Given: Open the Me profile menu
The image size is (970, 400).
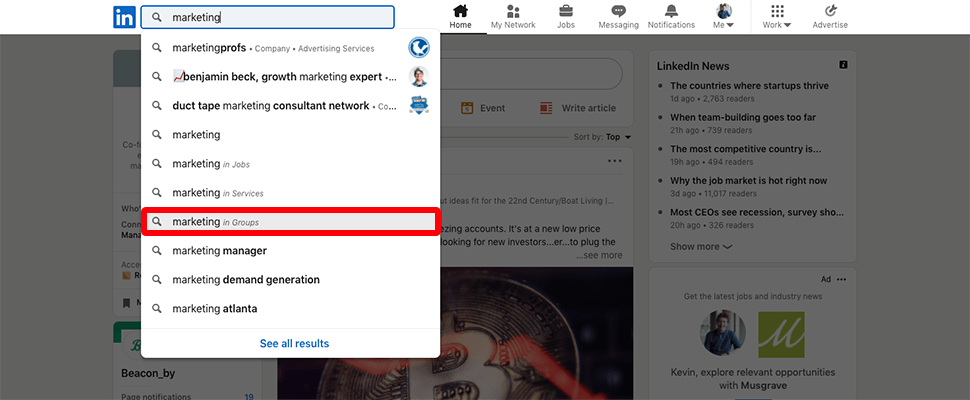Looking at the screenshot, I should (x=724, y=17).
